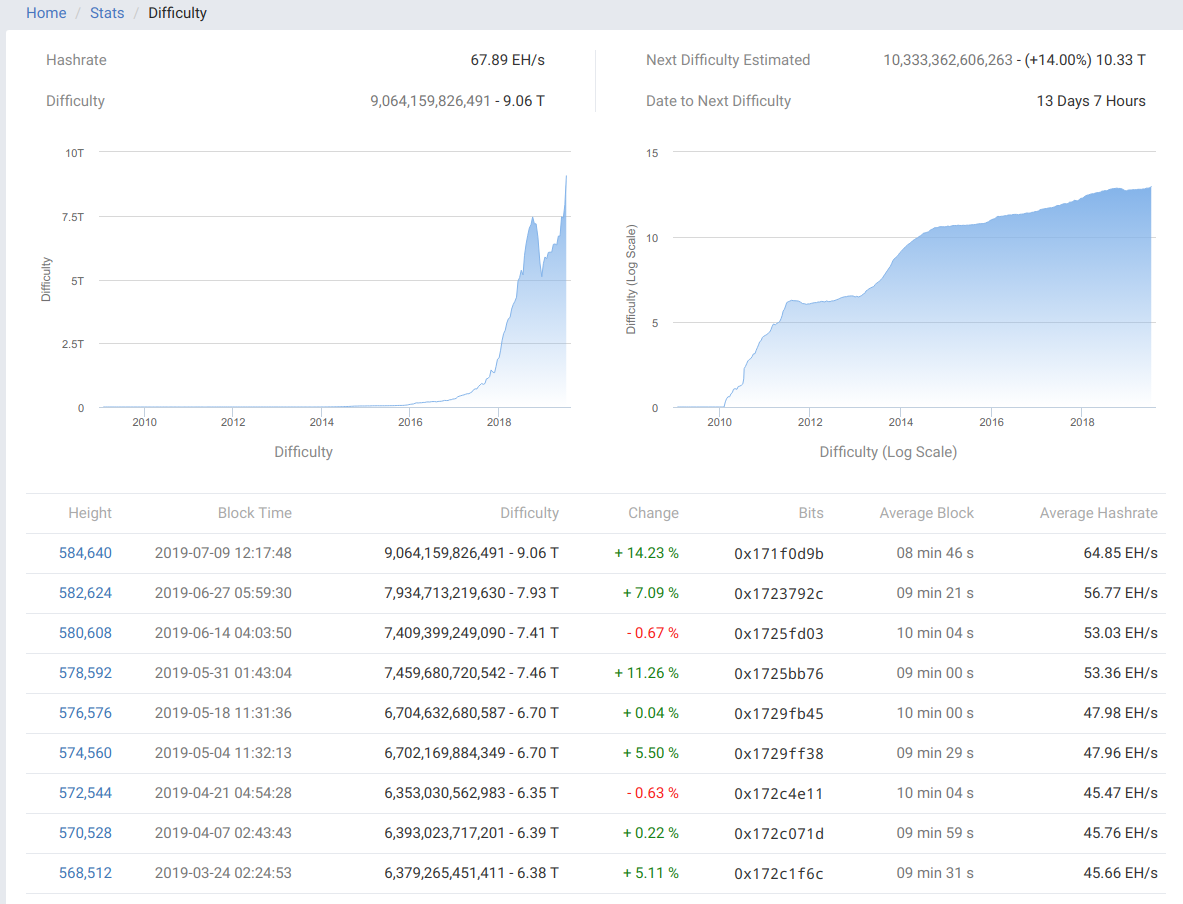Click the Block Time column header
Image resolution: width=1183 pixels, height=904 pixels.
pyautogui.click(x=255, y=513)
